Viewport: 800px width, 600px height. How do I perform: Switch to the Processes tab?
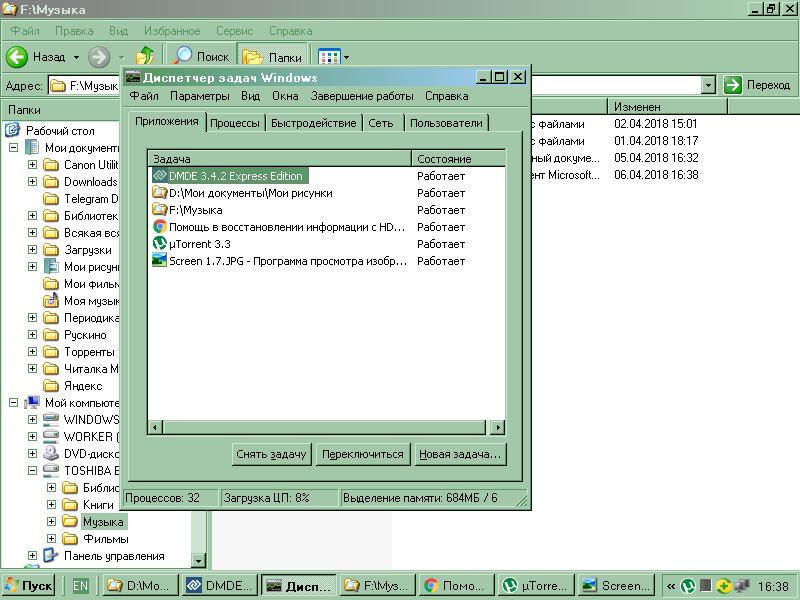(236, 123)
